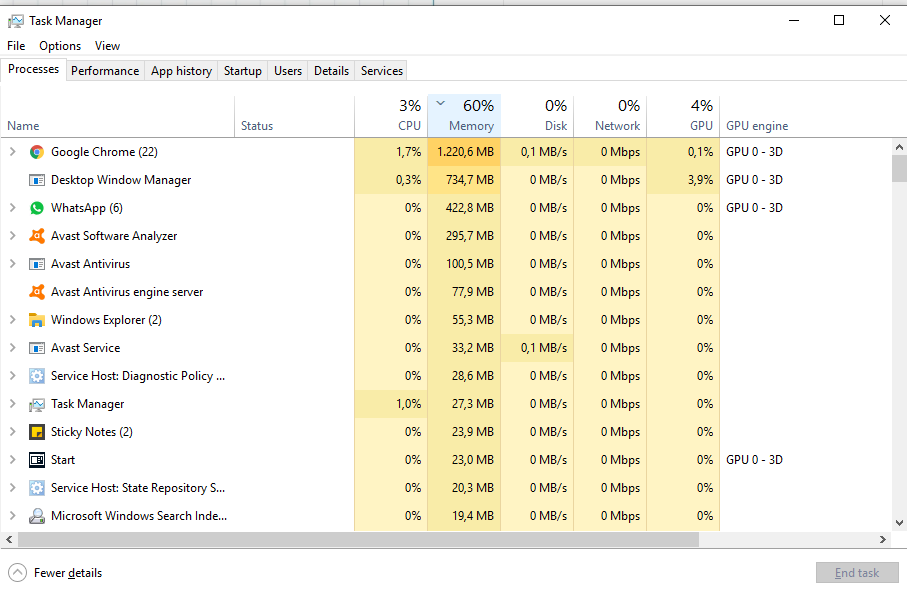Viewport: 907px width, 597px height.
Task: Select the Sticky Notes process icon
Action: point(36,432)
